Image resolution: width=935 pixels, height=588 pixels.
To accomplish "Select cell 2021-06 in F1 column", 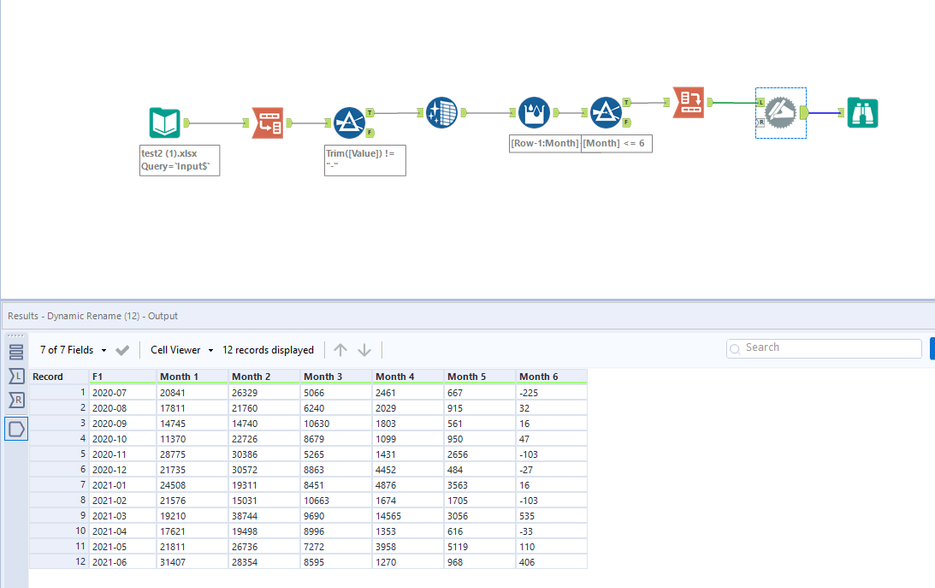I will [x=123, y=562].
